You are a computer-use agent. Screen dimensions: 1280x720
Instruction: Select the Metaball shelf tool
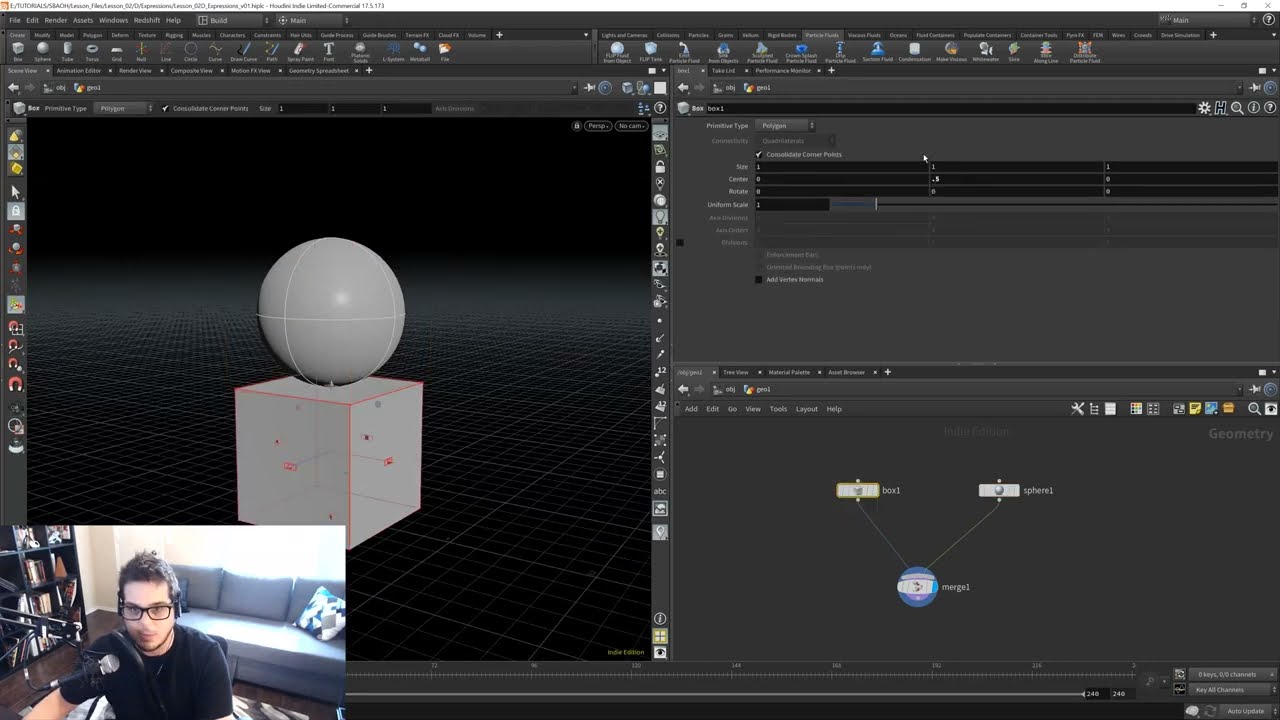(x=420, y=51)
